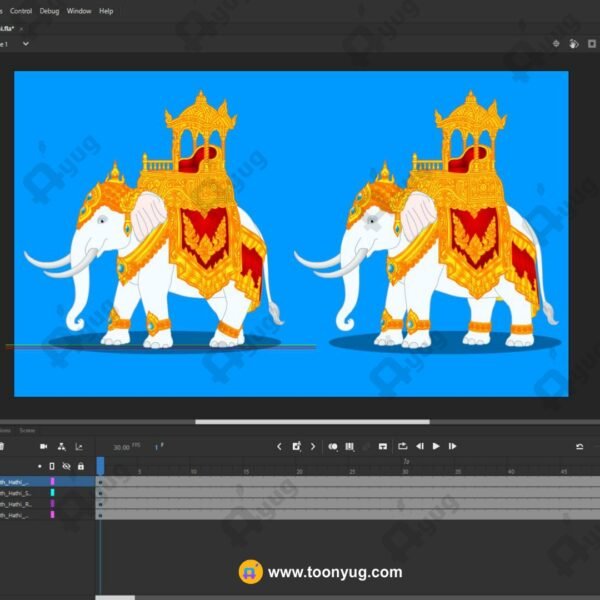
Task: Go to previous keyframe arrow
Action: [279, 447]
